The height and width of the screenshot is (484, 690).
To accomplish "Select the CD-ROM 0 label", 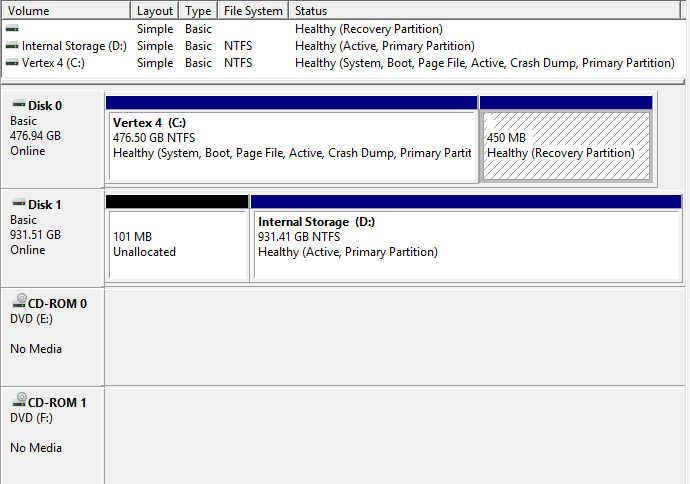I will [x=57, y=304].
